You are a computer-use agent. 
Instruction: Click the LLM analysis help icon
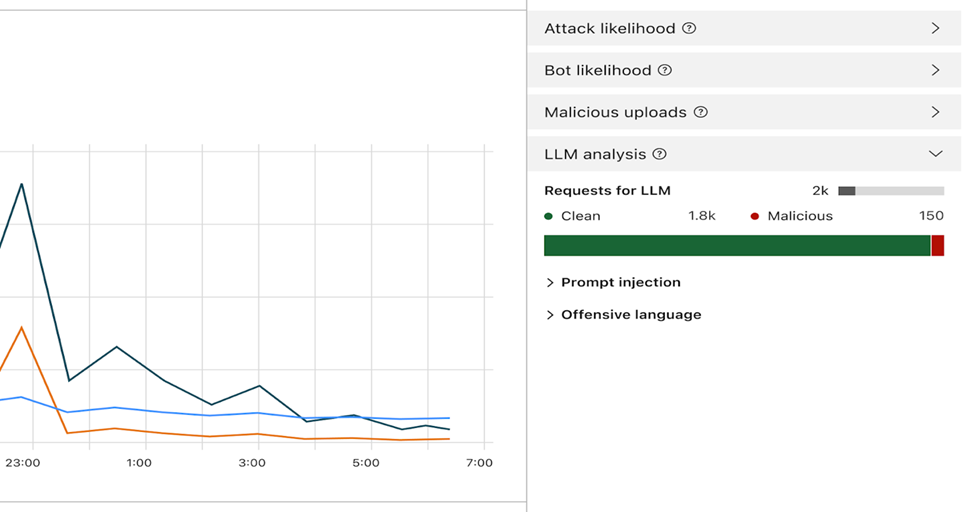click(659, 155)
